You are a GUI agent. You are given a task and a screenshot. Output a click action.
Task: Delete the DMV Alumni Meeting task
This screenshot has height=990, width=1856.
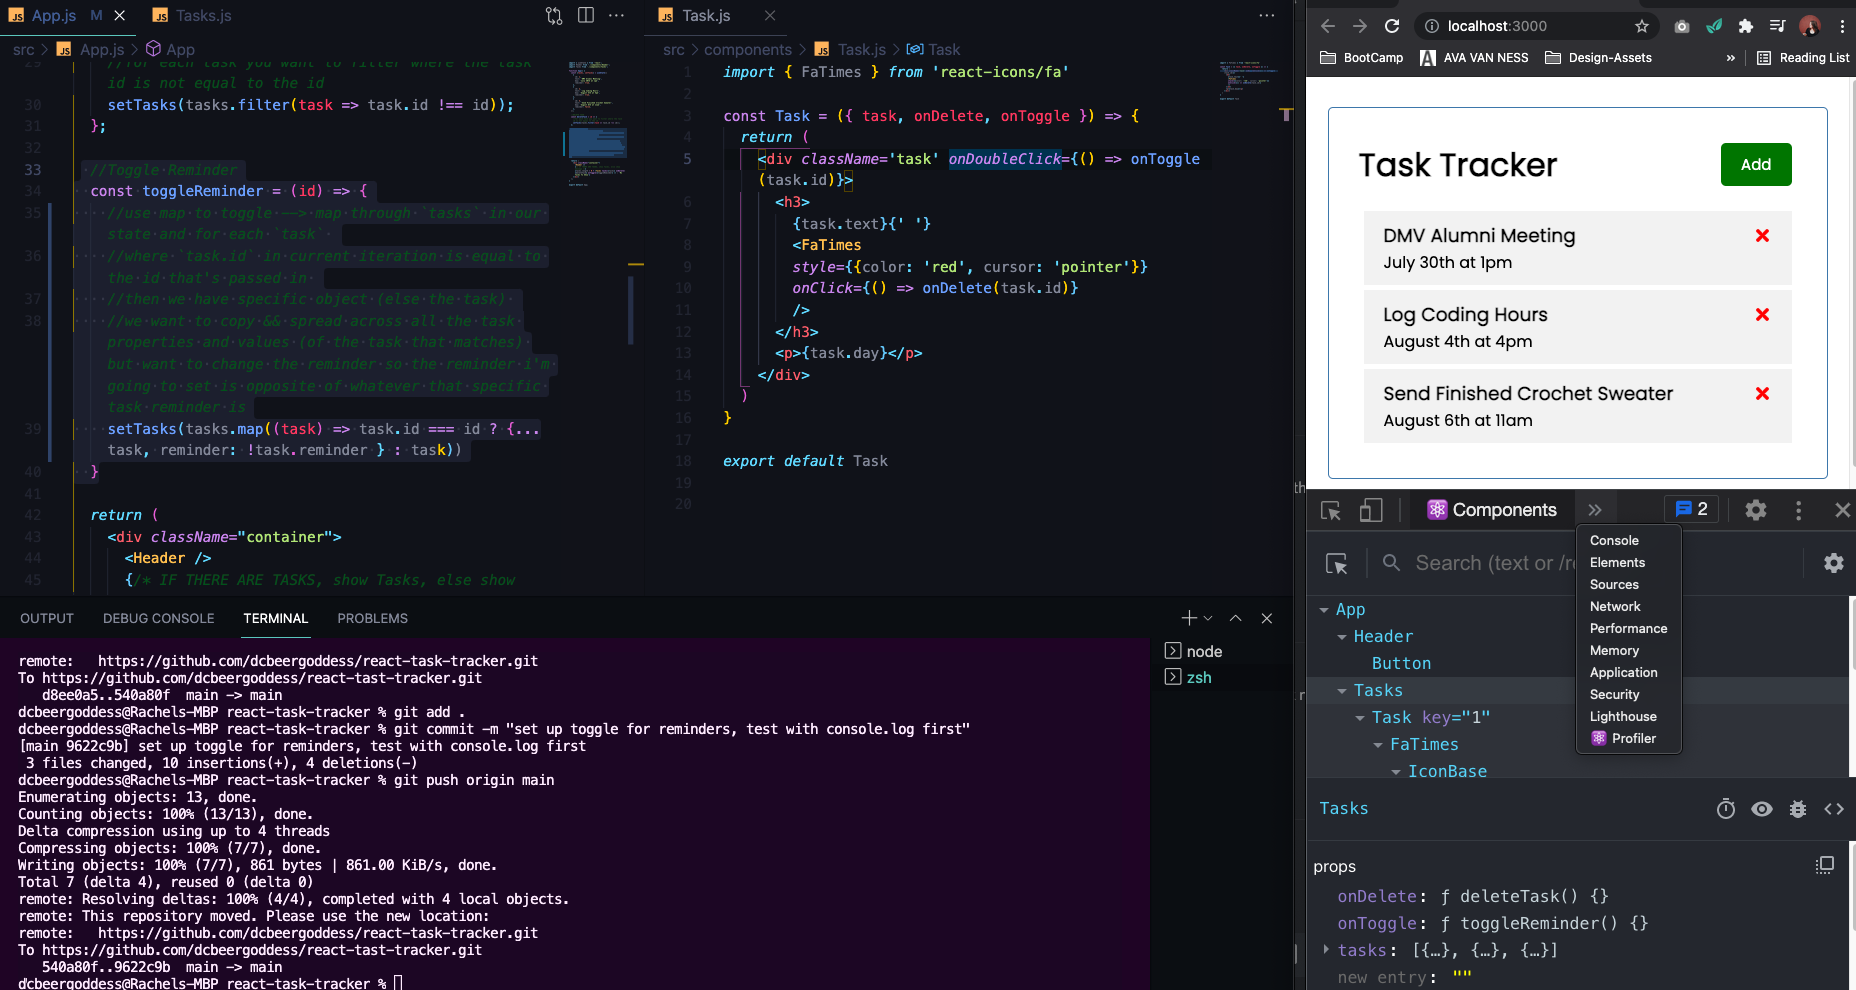(1762, 236)
